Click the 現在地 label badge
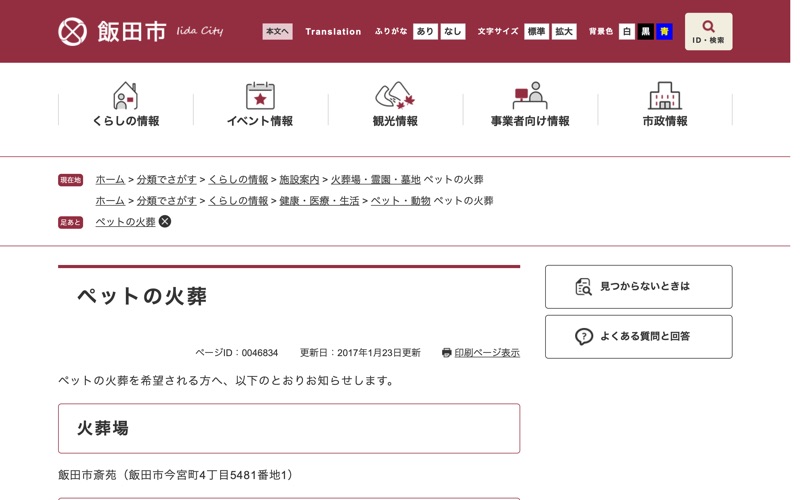800x500 pixels. 70,180
